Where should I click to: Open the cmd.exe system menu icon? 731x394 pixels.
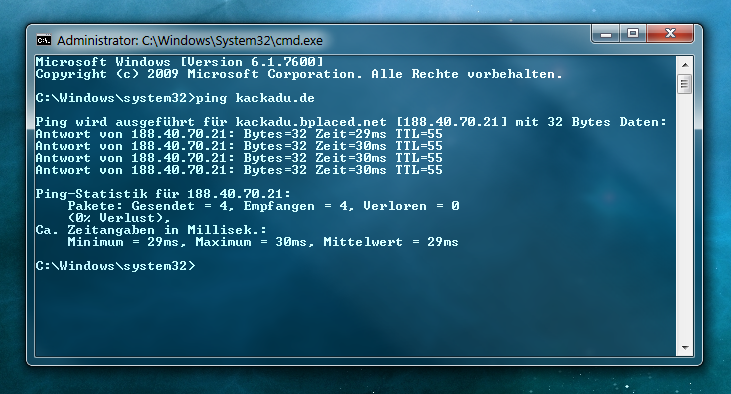click(44, 41)
